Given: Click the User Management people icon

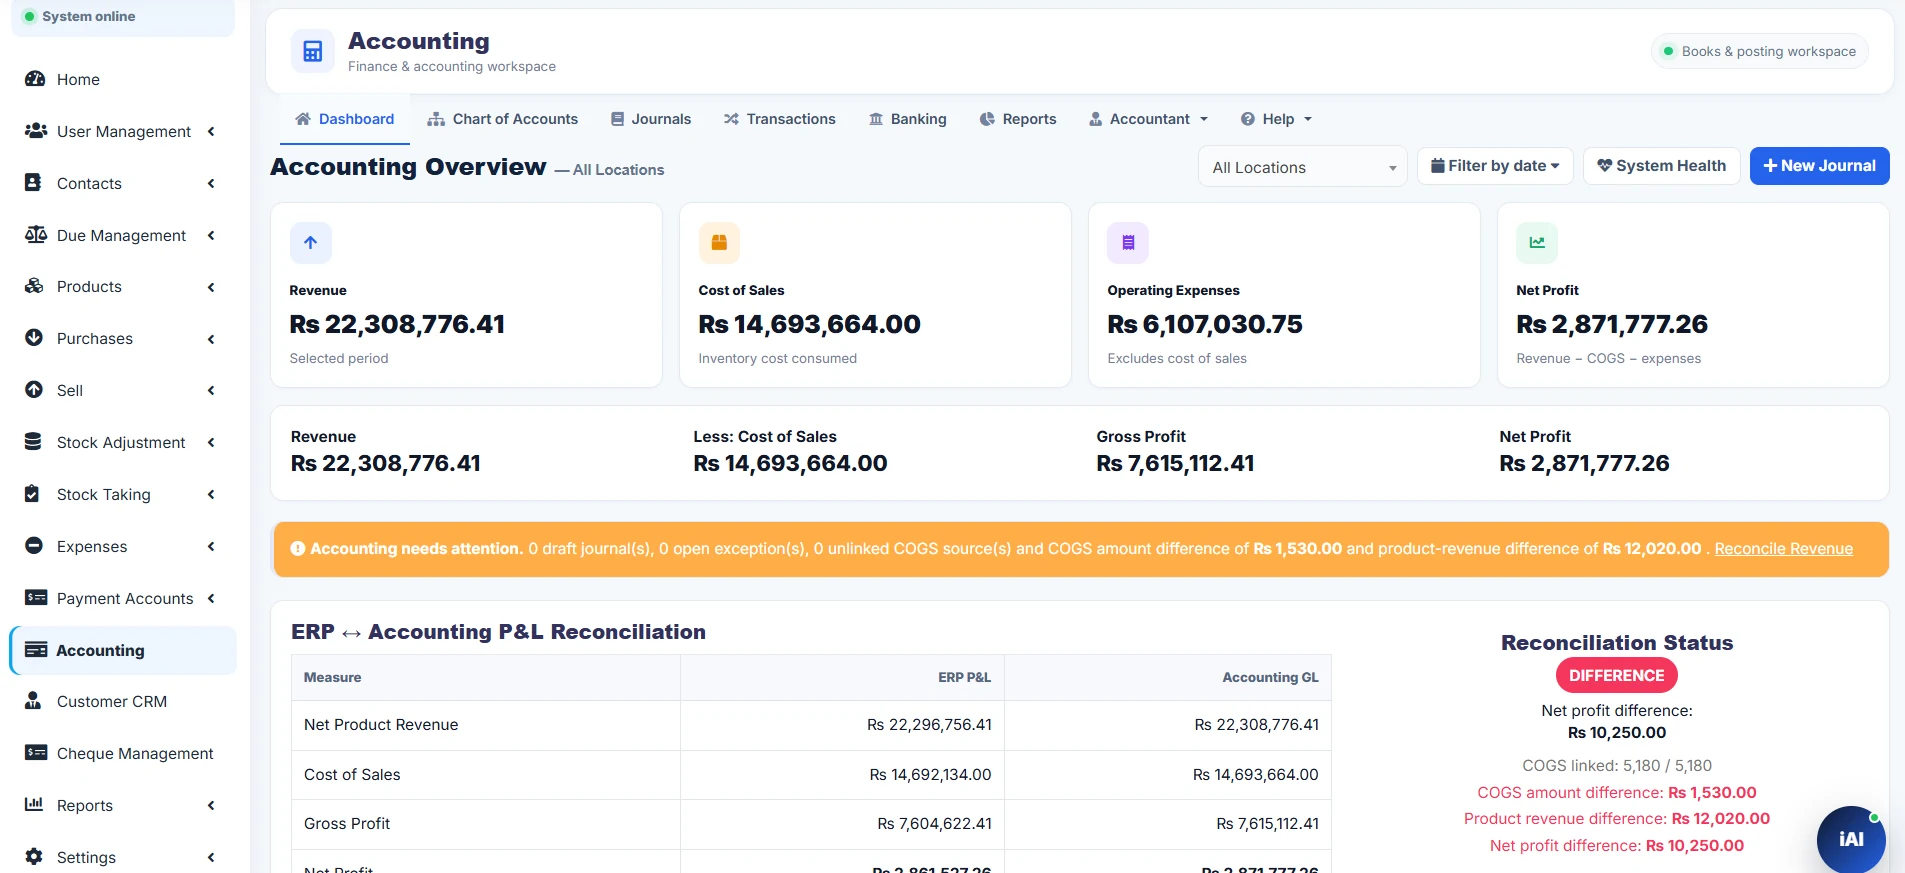Looking at the screenshot, I should (36, 131).
